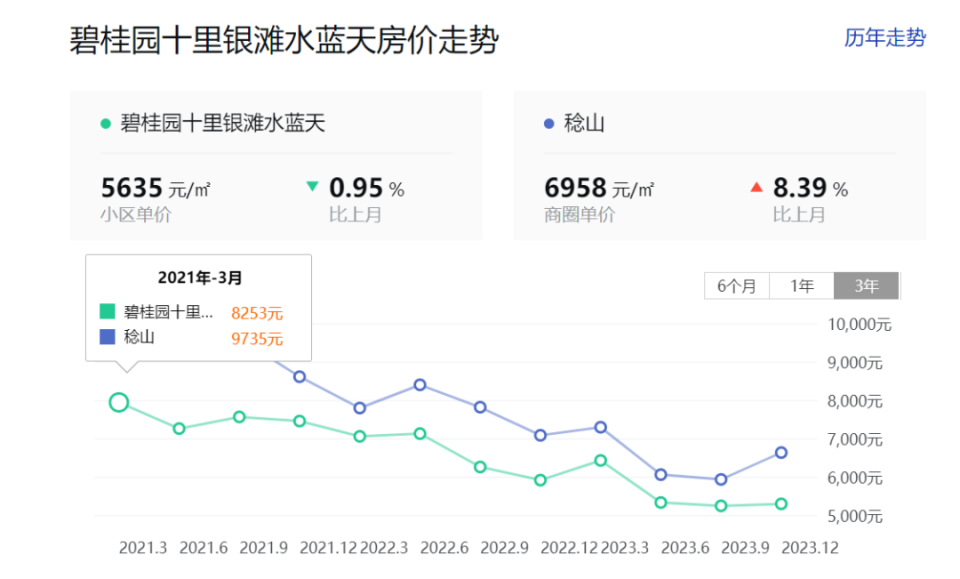The image size is (960, 579).
Task: Click the green line point for 2023.6
Action: click(661, 502)
